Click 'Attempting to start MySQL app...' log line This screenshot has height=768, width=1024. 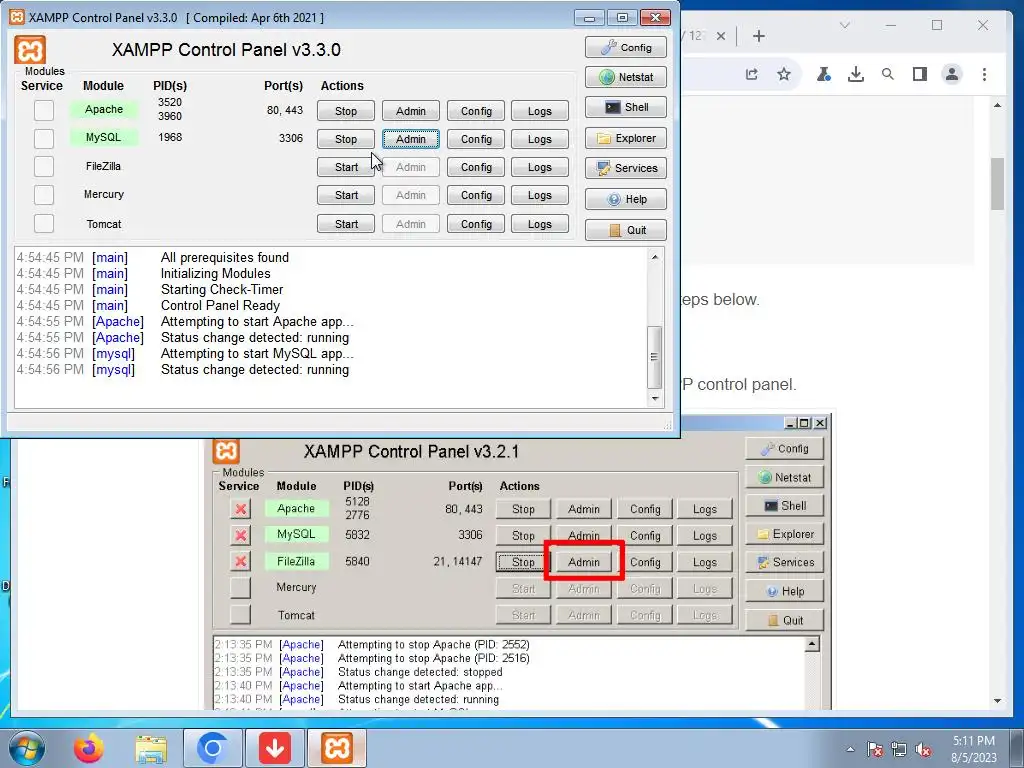[x=257, y=353]
